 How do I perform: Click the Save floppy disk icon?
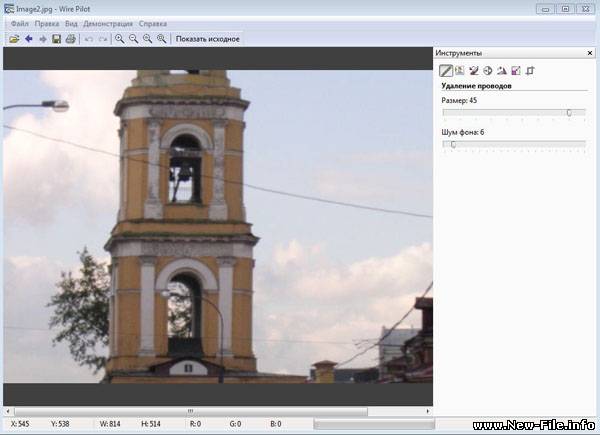(57, 39)
